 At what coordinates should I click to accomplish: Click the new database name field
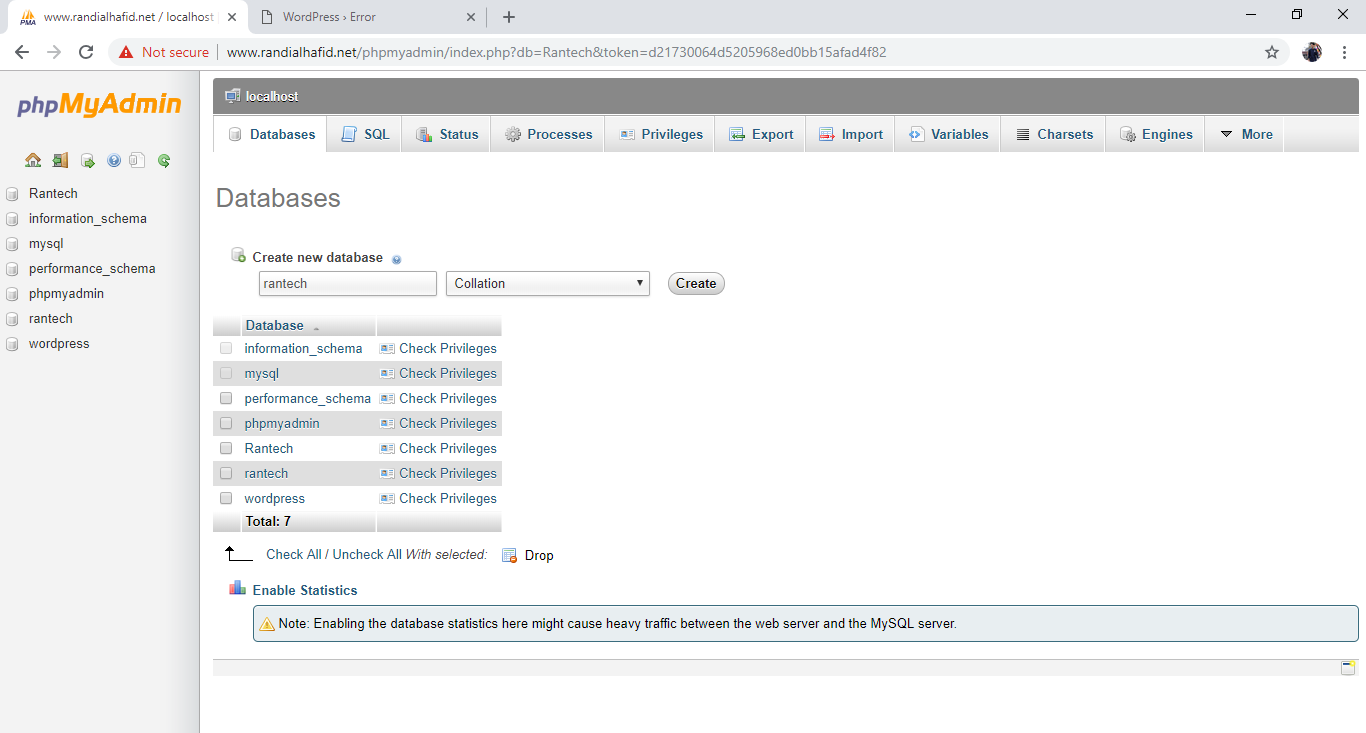(348, 284)
